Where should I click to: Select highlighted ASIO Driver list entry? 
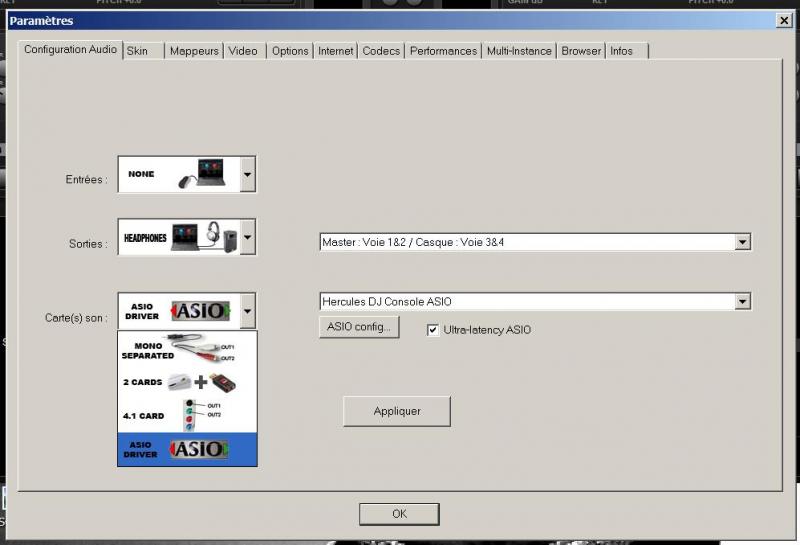(187, 449)
